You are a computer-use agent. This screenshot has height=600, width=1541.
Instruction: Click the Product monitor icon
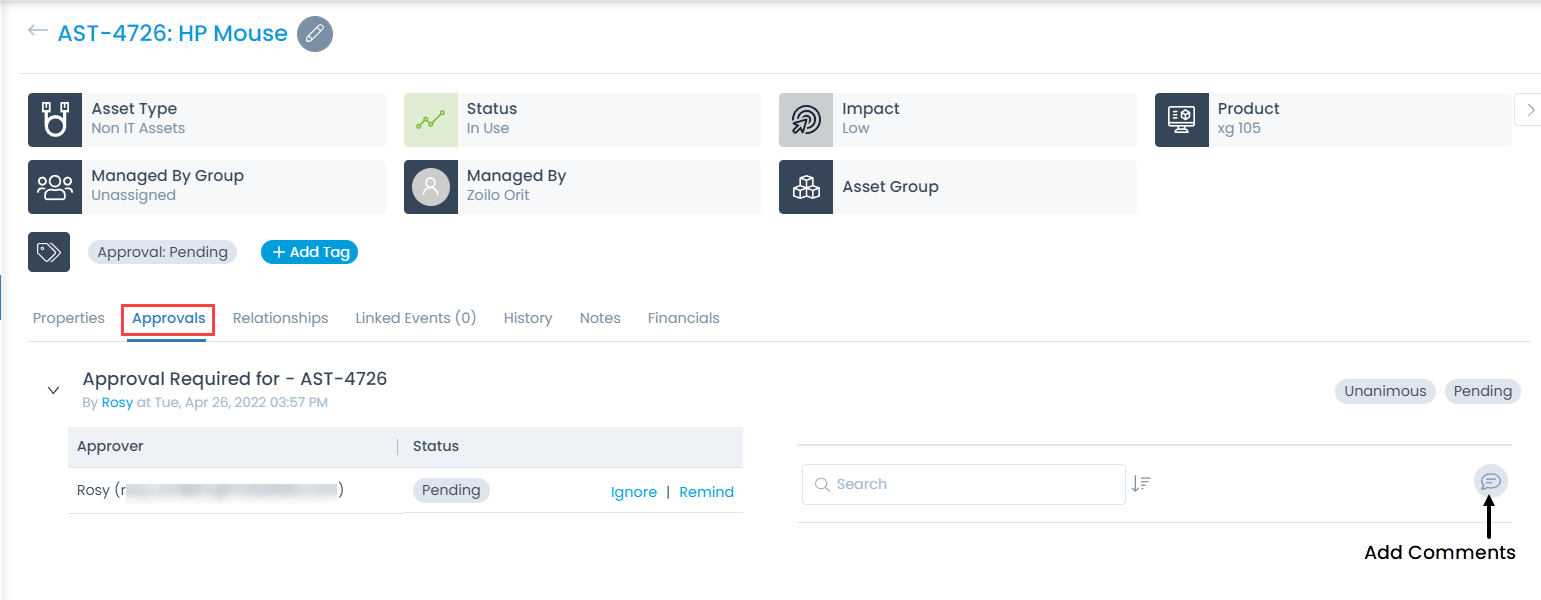click(x=1181, y=120)
